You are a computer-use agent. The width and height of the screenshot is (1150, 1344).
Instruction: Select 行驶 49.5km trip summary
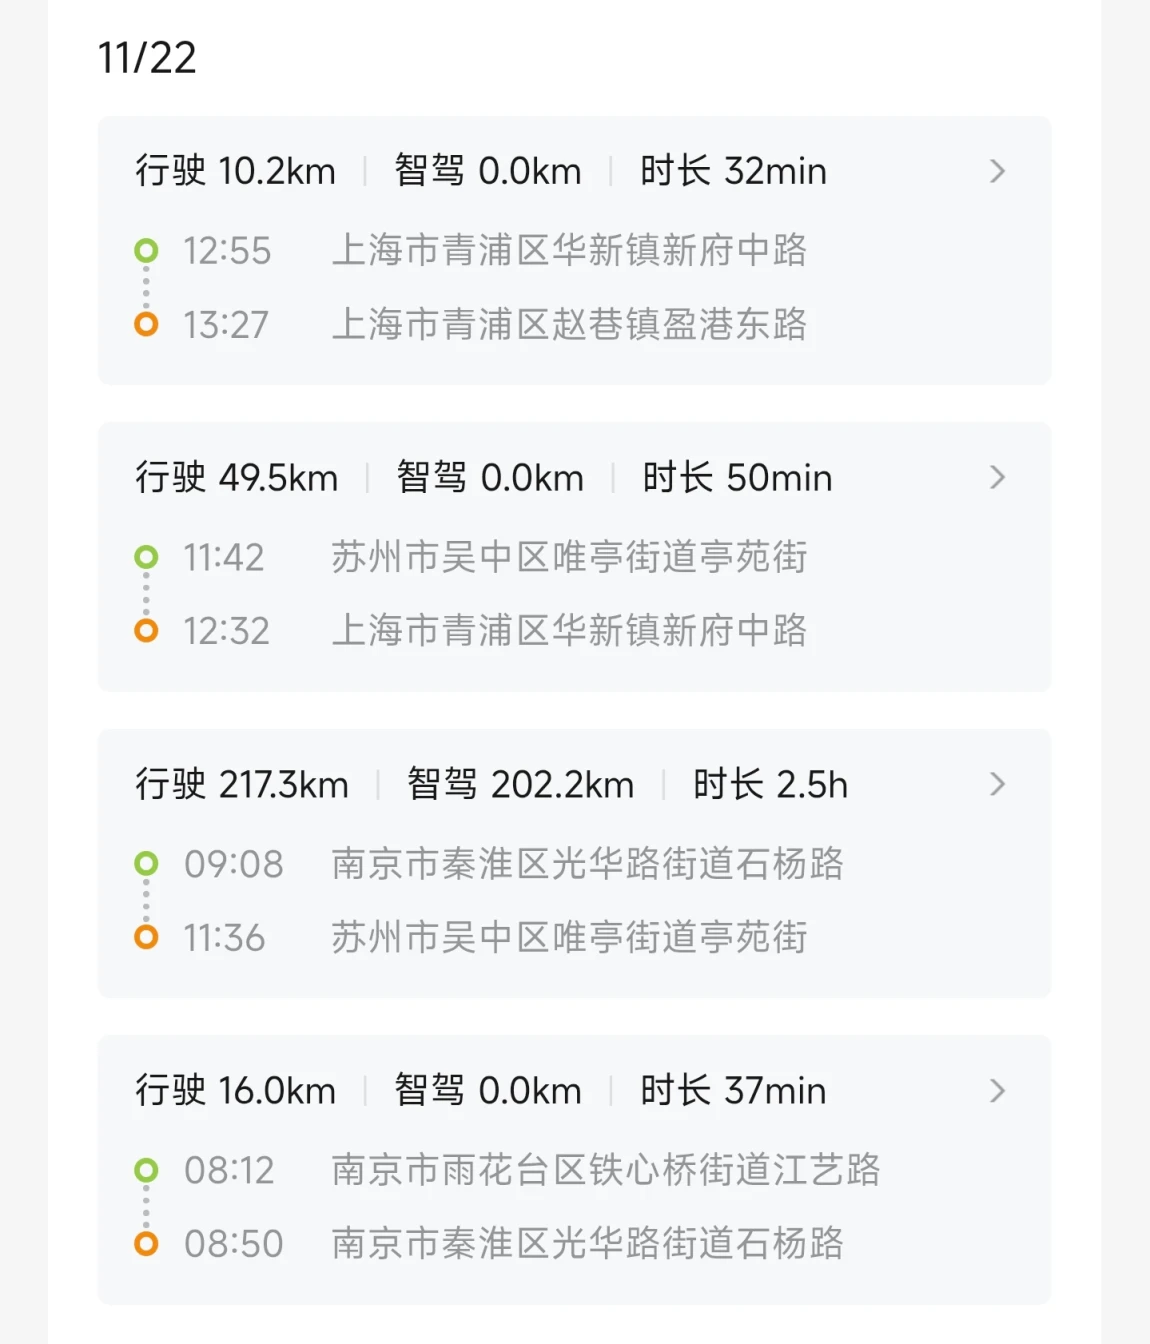click(x=237, y=478)
